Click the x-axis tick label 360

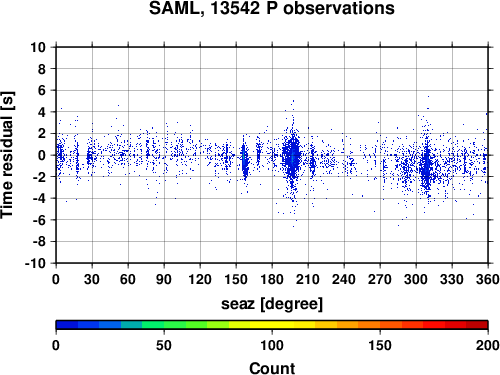click(488, 279)
